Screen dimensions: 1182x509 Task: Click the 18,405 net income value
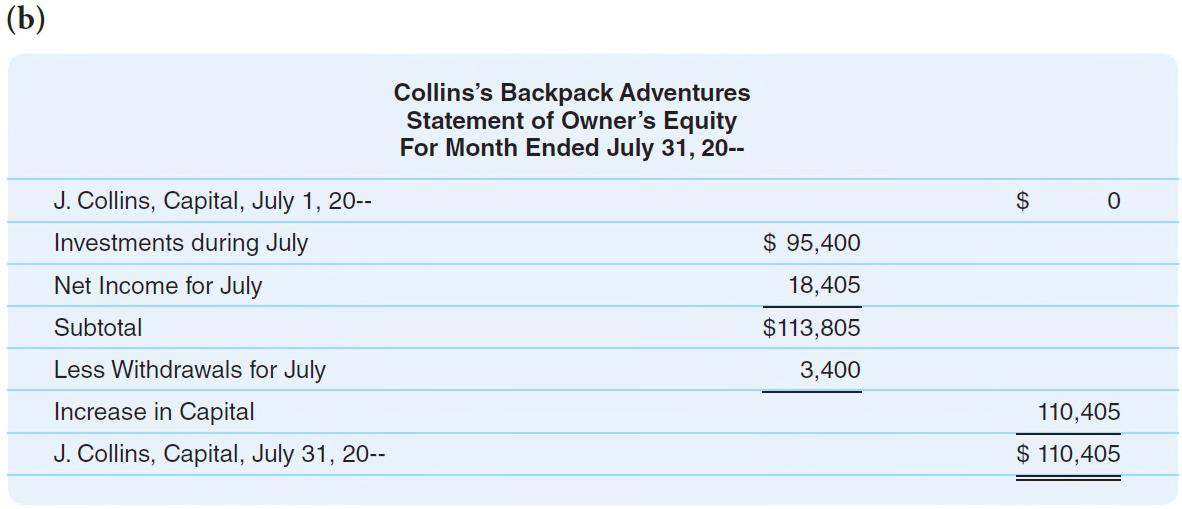click(x=825, y=286)
